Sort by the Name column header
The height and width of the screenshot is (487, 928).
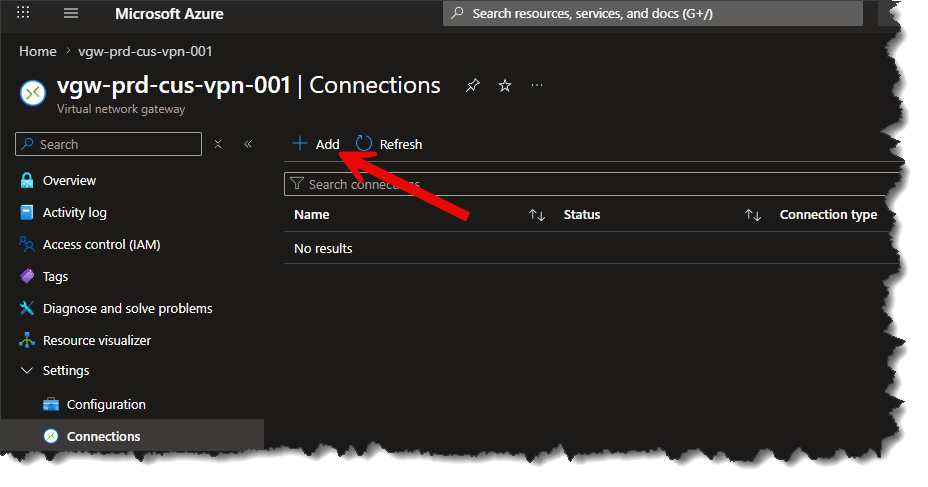[312, 215]
